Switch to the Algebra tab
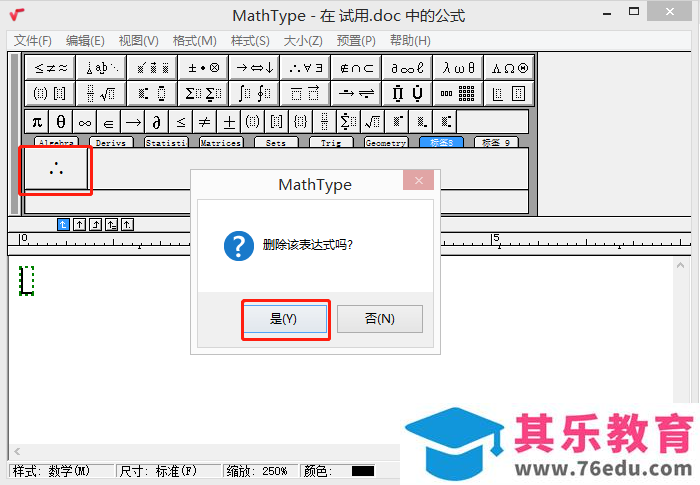This screenshot has height=485, width=700. (56, 142)
